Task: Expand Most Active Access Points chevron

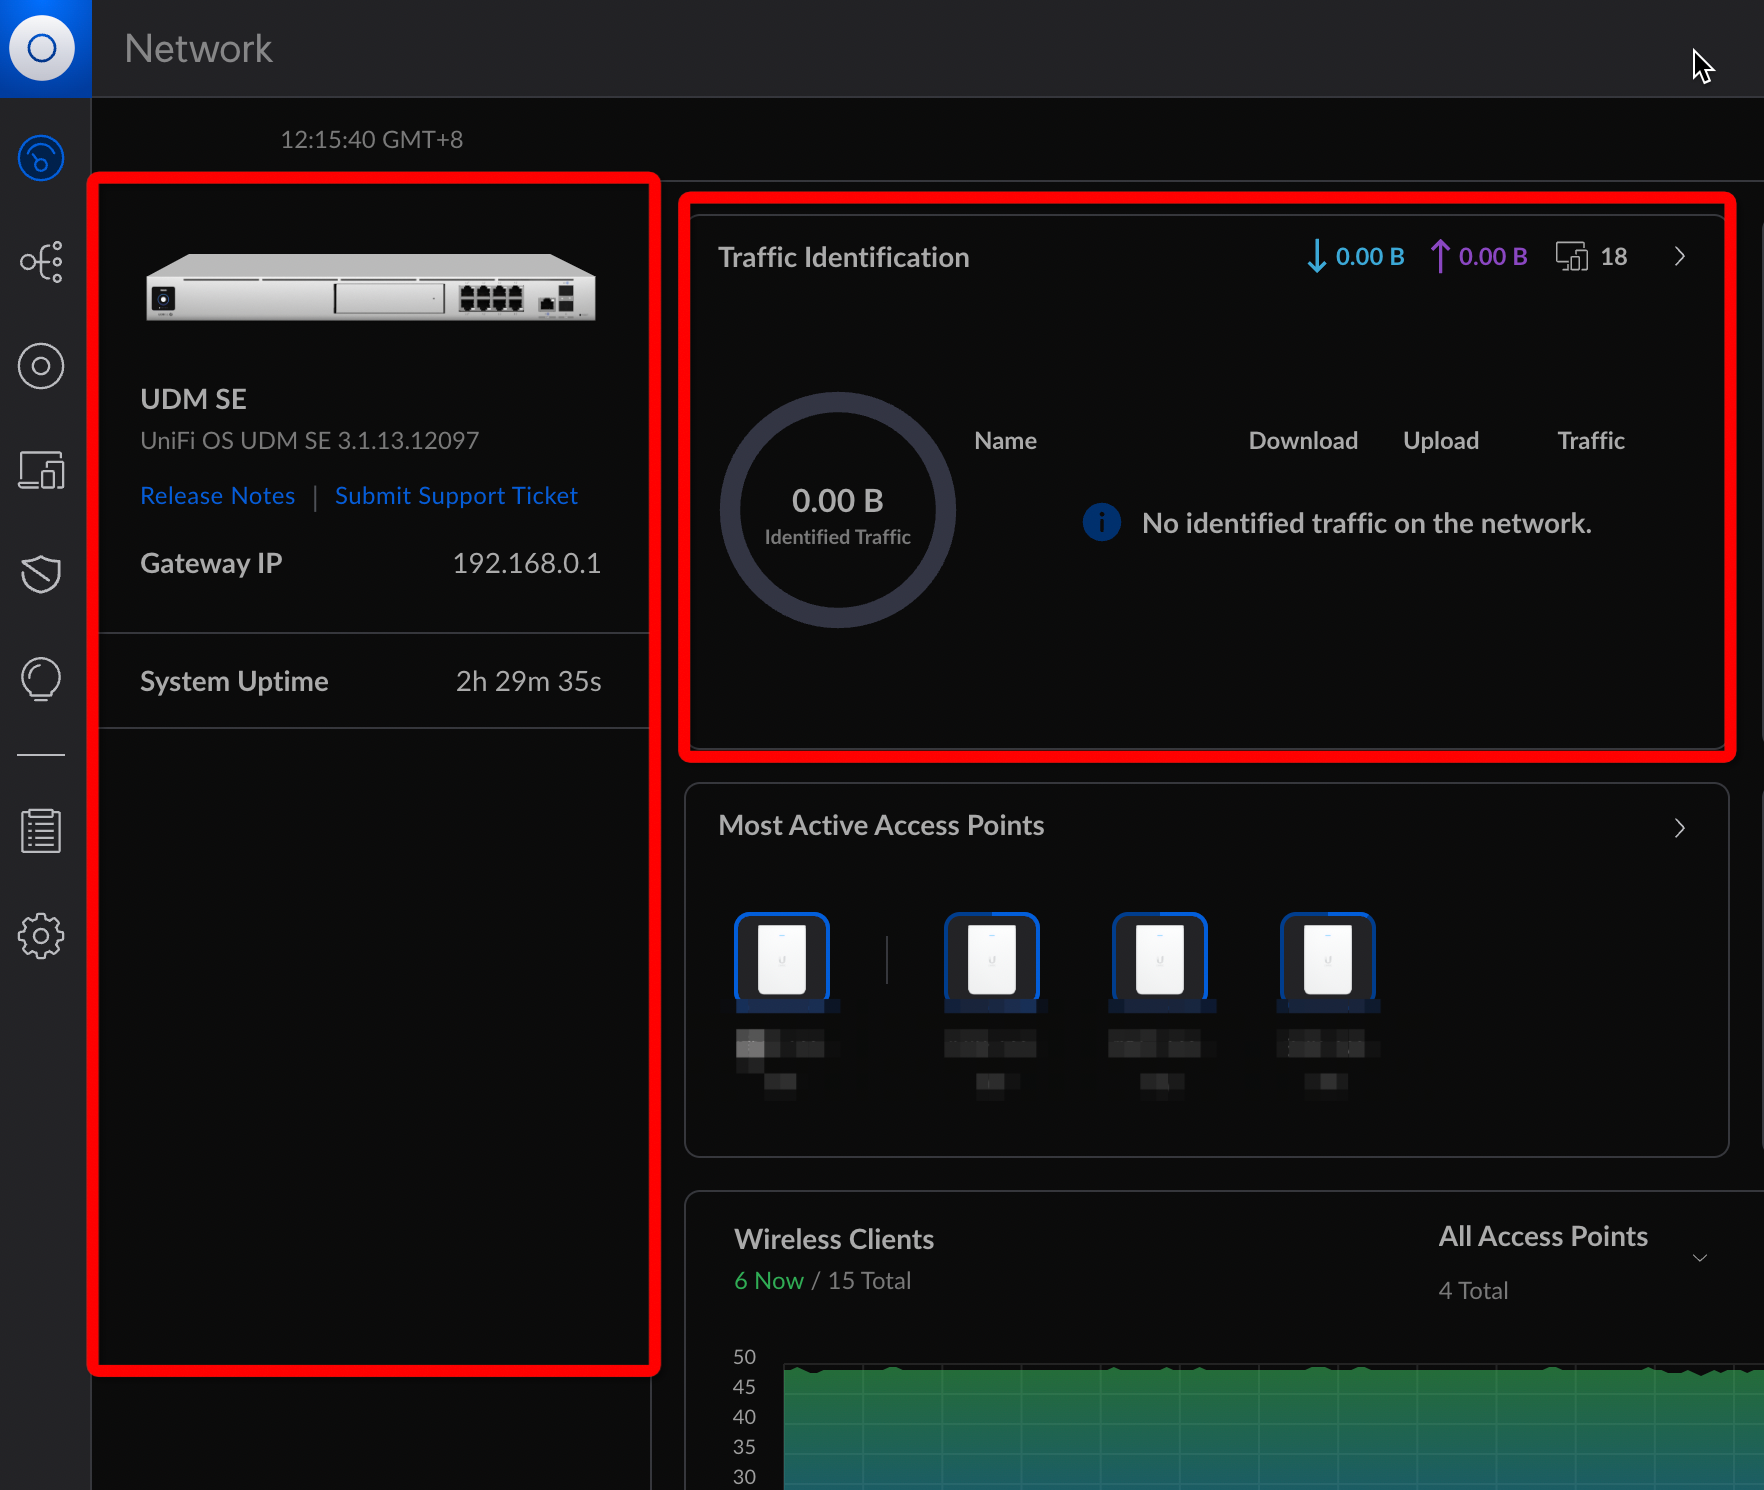Action: point(1680,828)
